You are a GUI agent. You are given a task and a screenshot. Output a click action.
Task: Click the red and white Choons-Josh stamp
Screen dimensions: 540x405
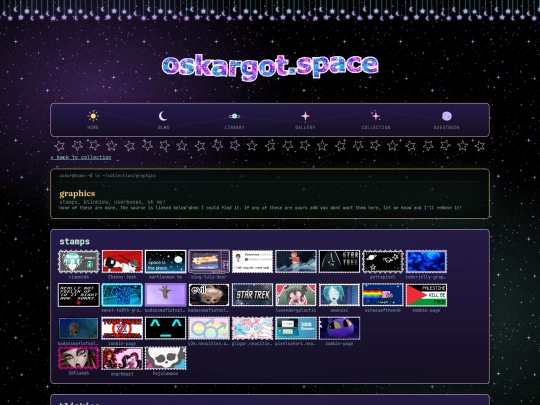tap(122, 262)
